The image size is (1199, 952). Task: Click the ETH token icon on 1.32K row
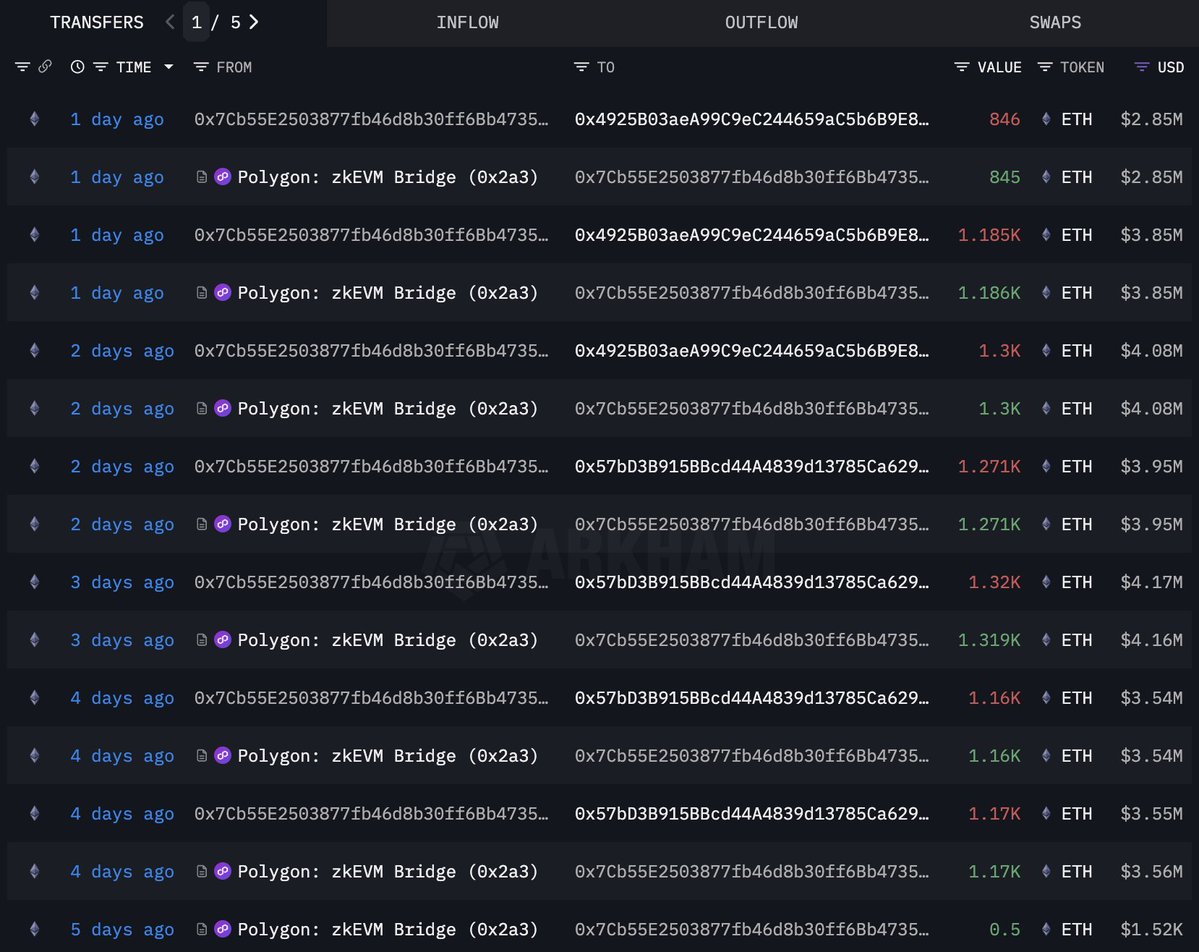pos(1045,582)
